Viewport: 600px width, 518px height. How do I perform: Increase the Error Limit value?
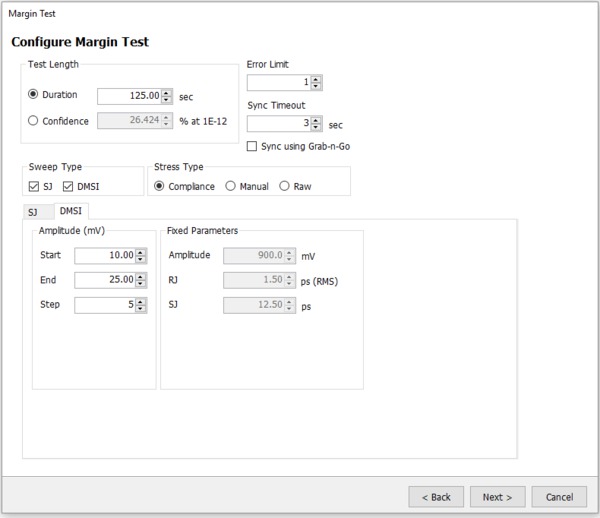pyautogui.click(x=316, y=79)
